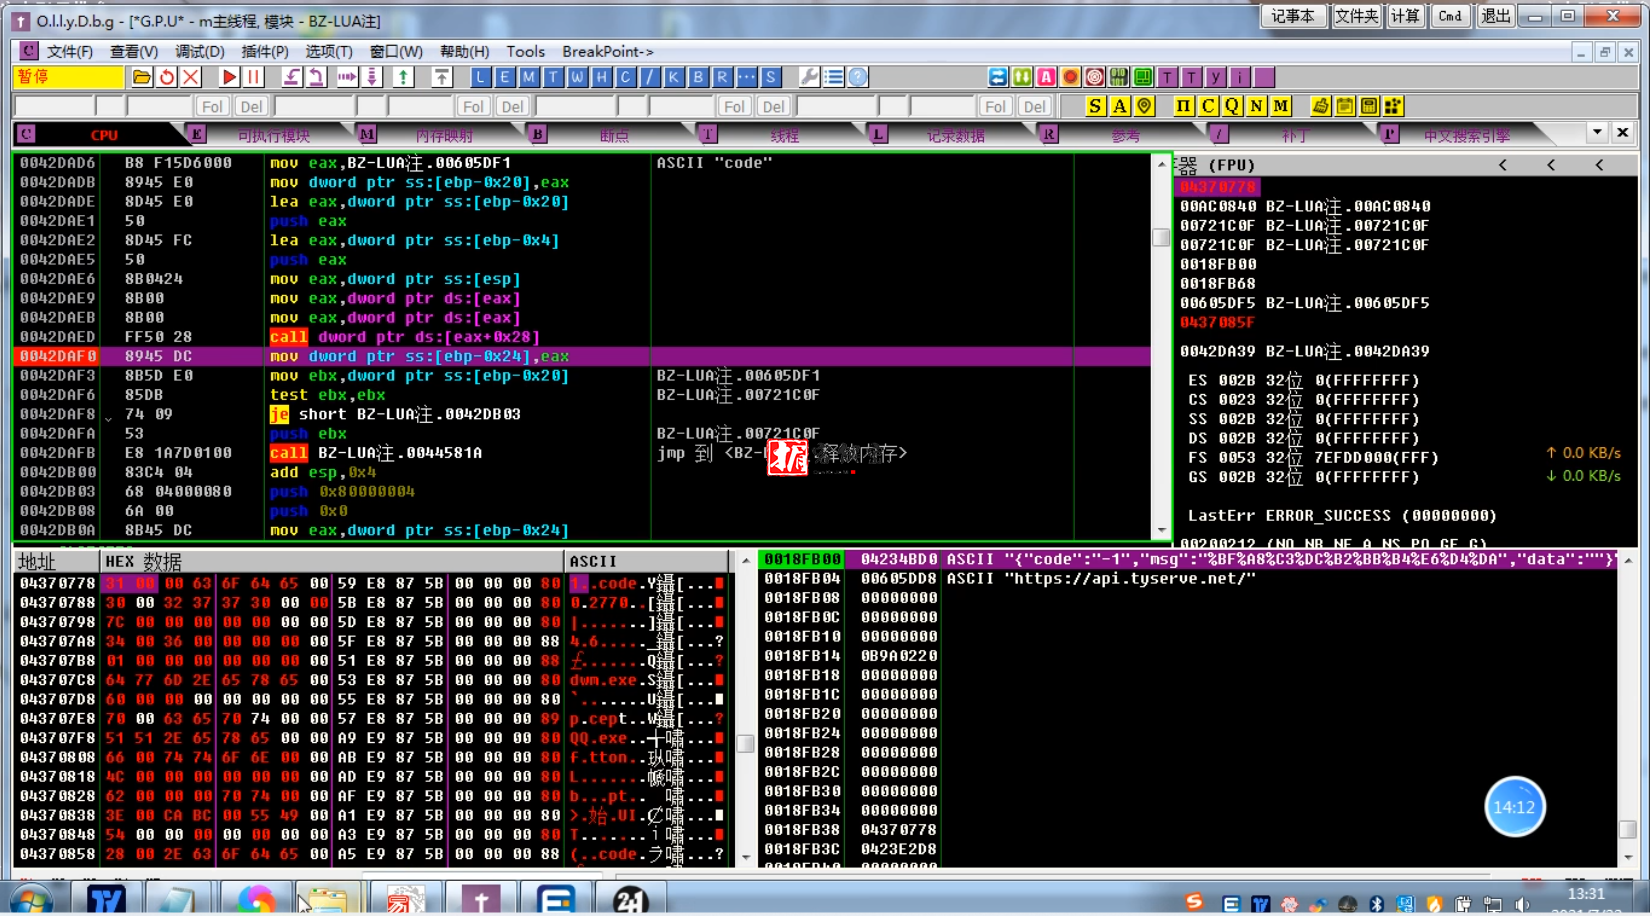Click the first Fol button

(212, 106)
